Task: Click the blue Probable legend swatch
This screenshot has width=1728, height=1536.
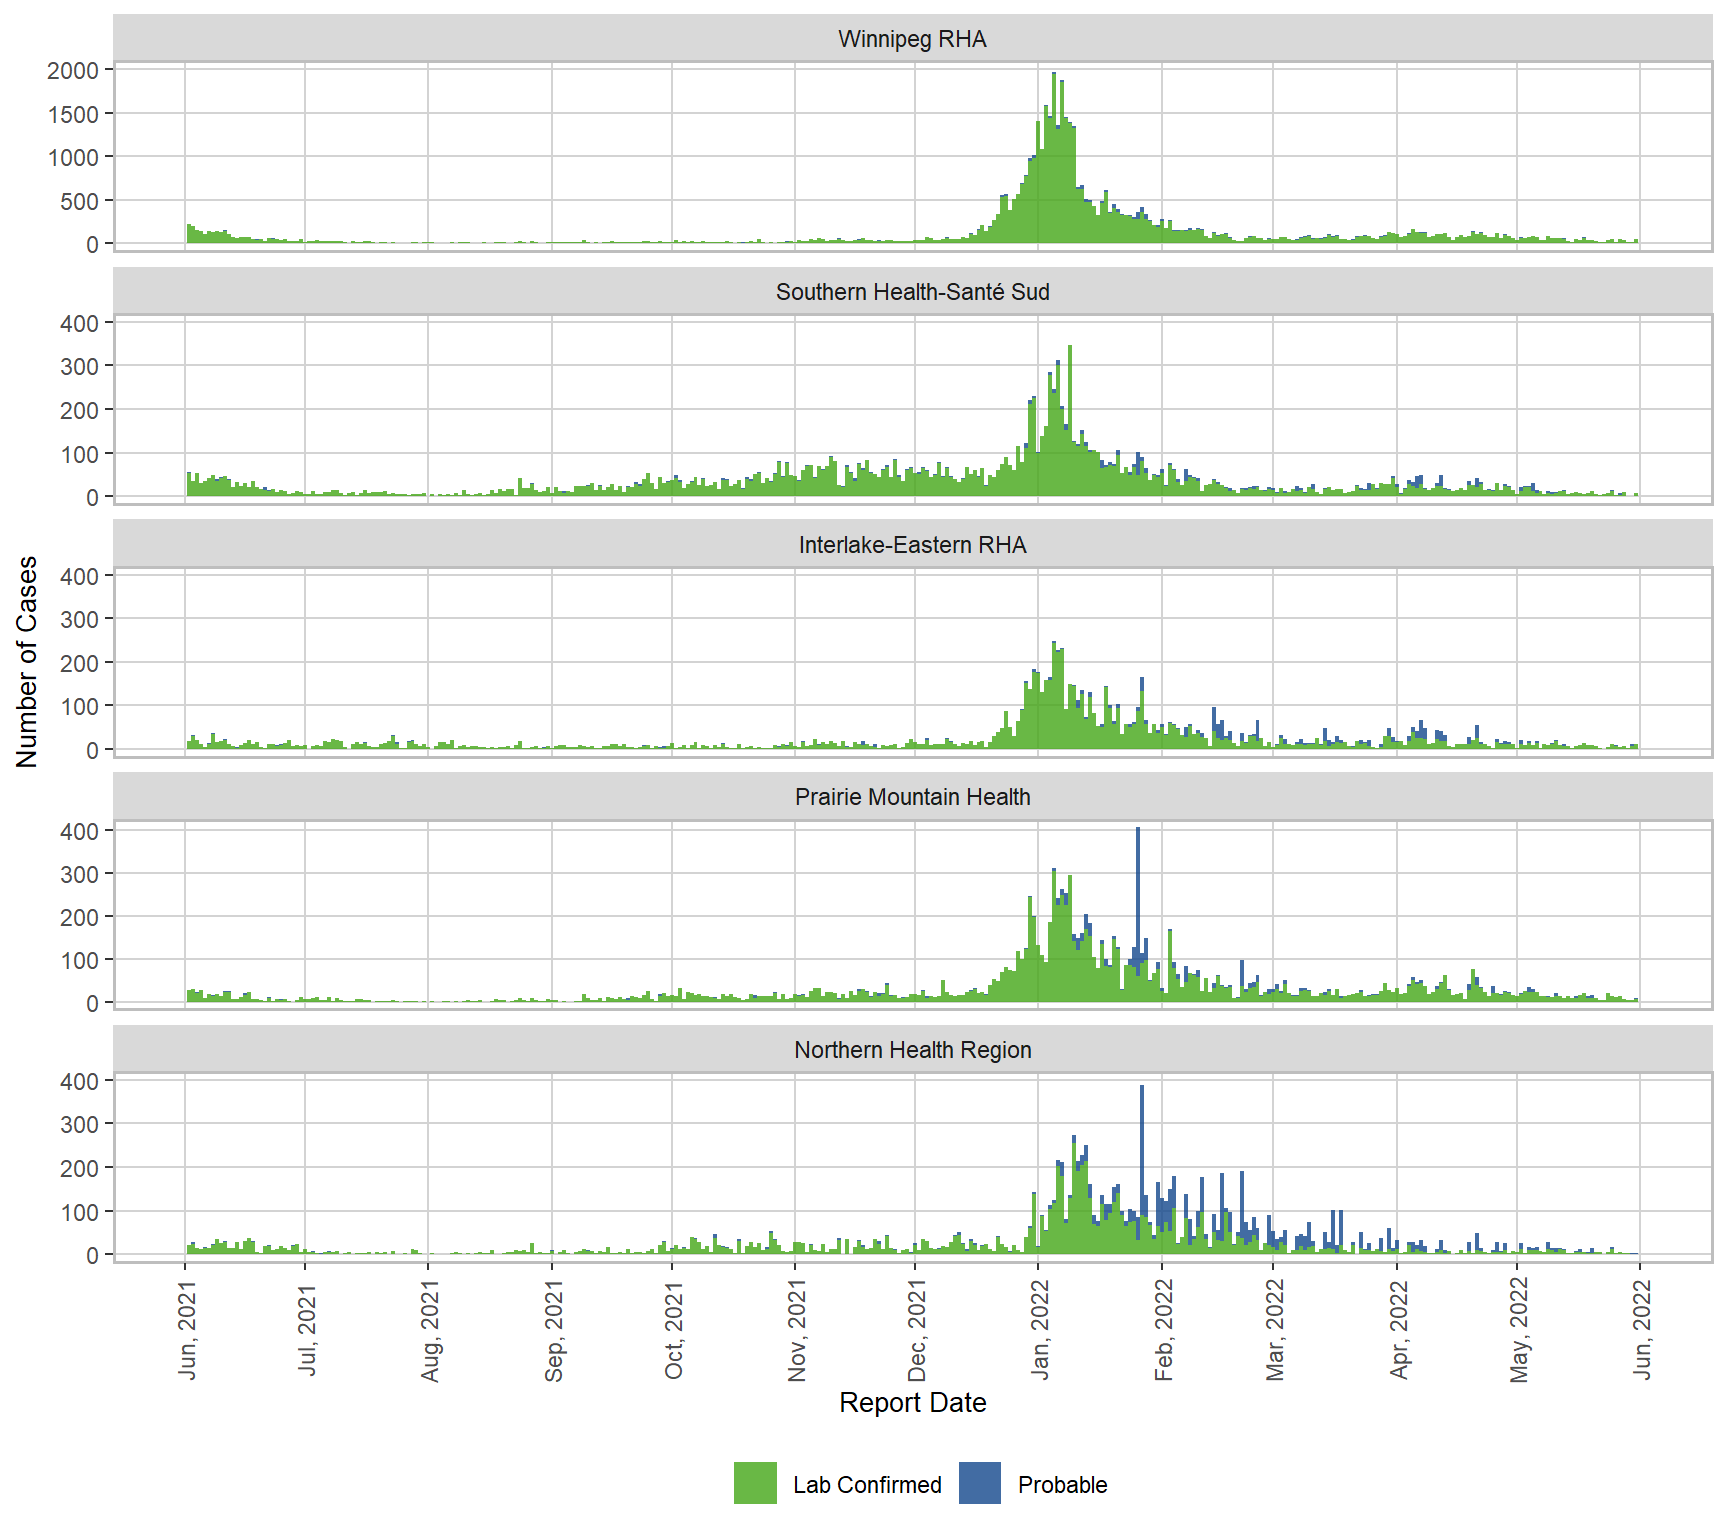Action: 979,1483
